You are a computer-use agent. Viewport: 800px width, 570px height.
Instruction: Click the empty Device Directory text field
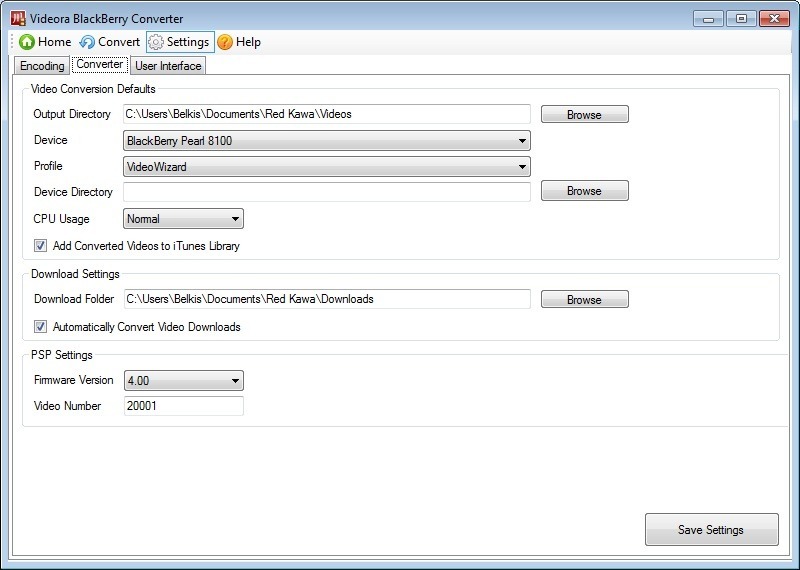[326, 192]
